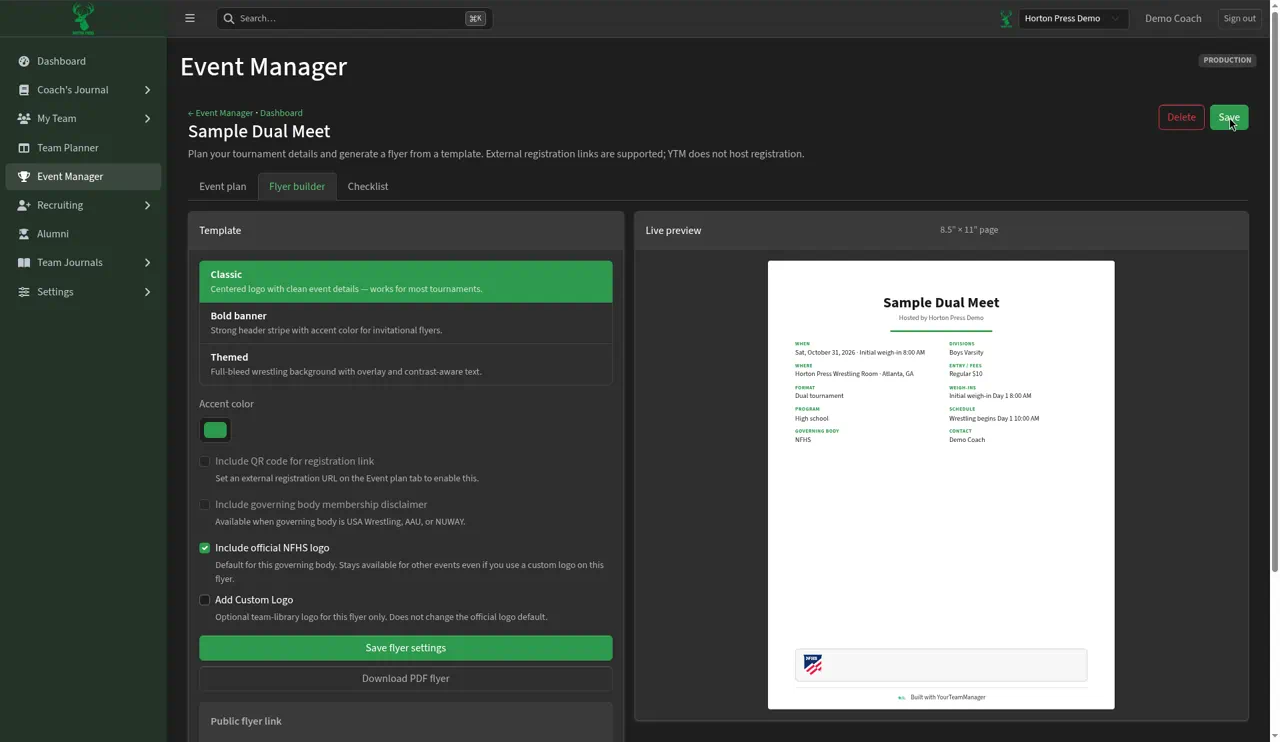Click the Event Manager trophy icon
The image size is (1280, 742).
(24, 176)
